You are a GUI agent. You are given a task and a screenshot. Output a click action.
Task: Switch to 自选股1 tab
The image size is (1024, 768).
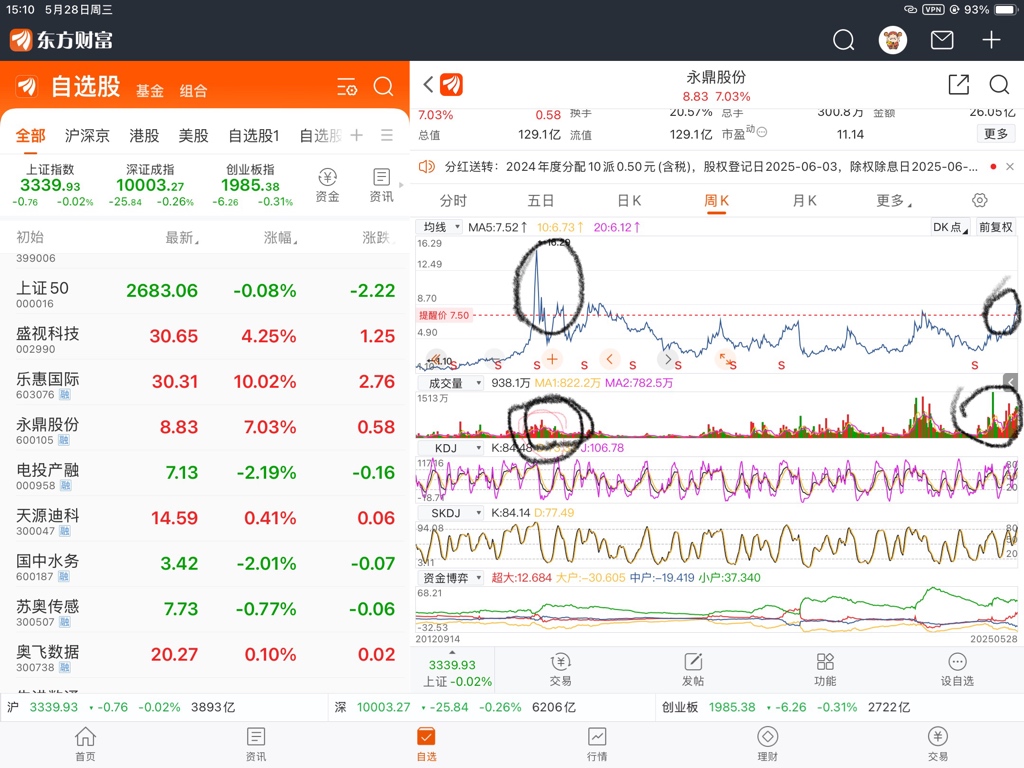click(253, 135)
